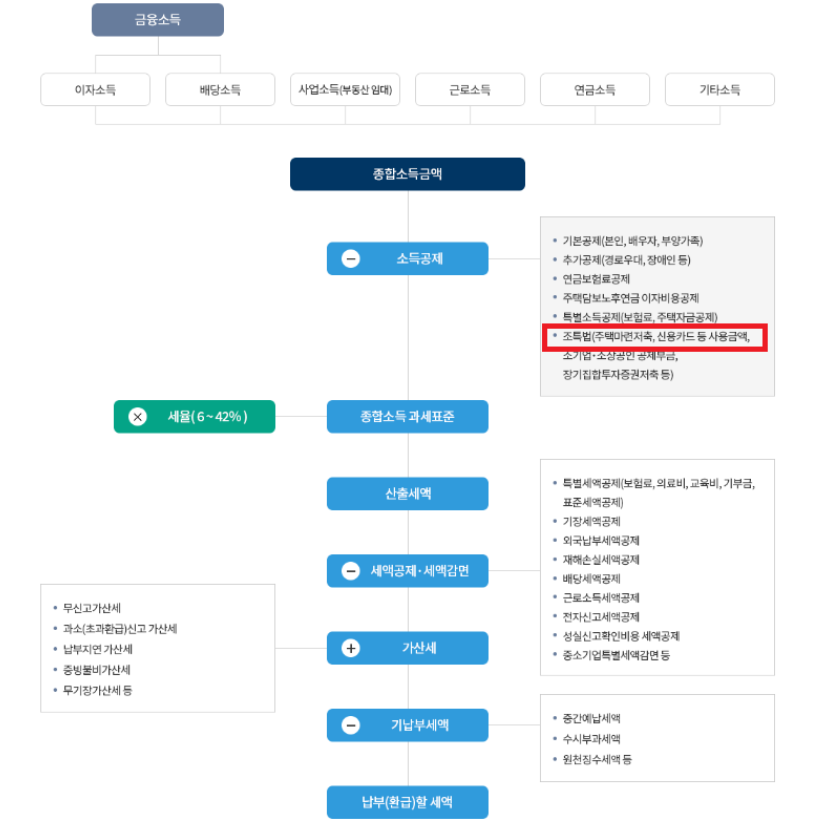The image size is (832, 821).
Task: Click the multiply icon on 세율(6~42%)
Action: (x=137, y=417)
